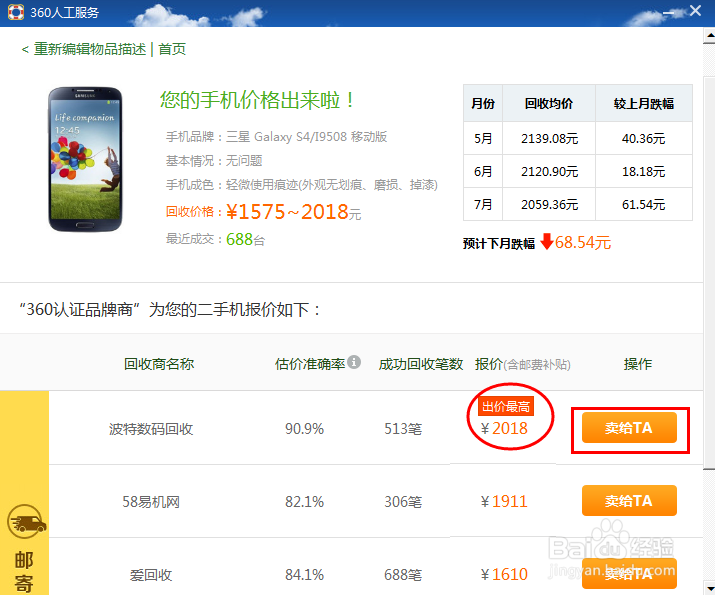Click the 波特数码回收 recycler name
Viewport: 715px width, 595px height.
pos(151,429)
